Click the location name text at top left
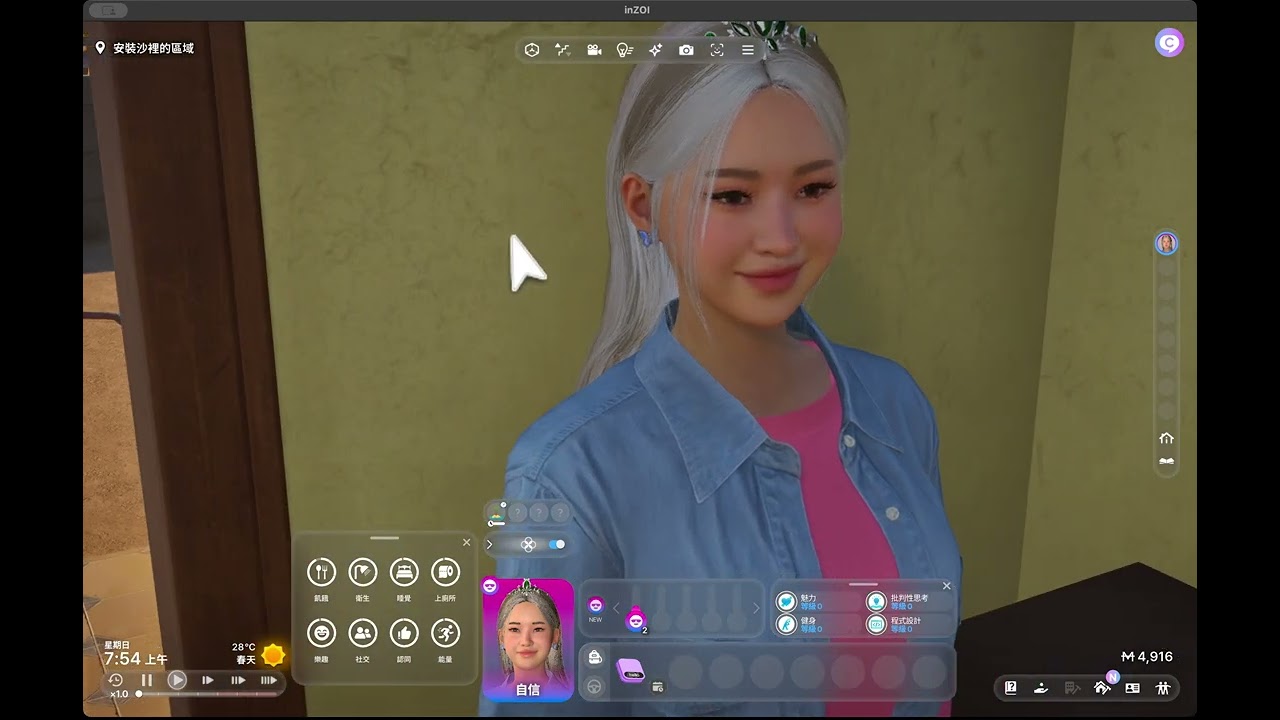 click(x=153, y=48)
